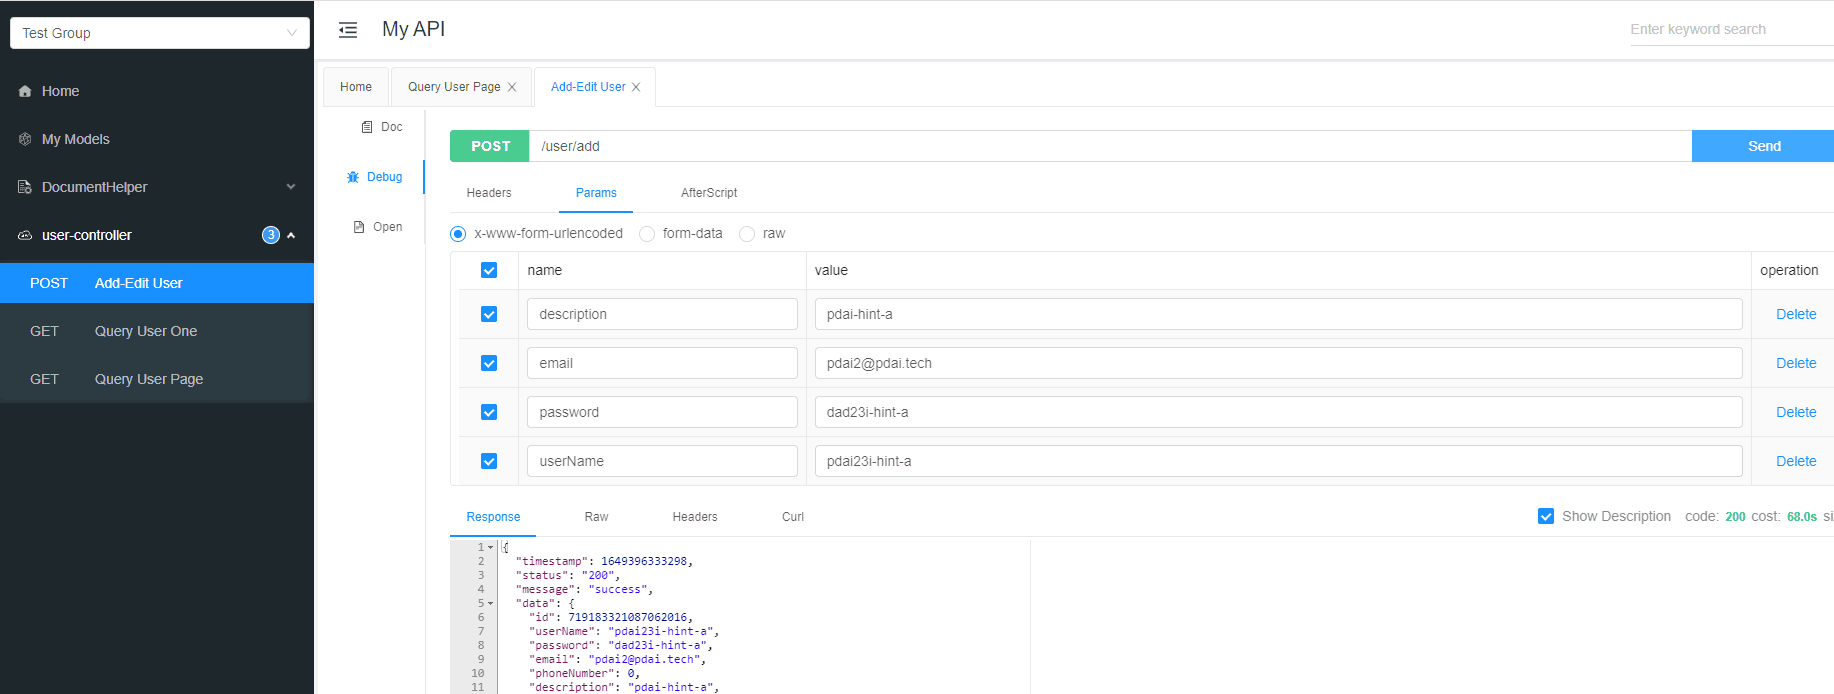Image resolution: width=1834 pixels, height=694 pixels.
Task: Click the sidebar collapse menu icon
Action: (x=348, y=30)
